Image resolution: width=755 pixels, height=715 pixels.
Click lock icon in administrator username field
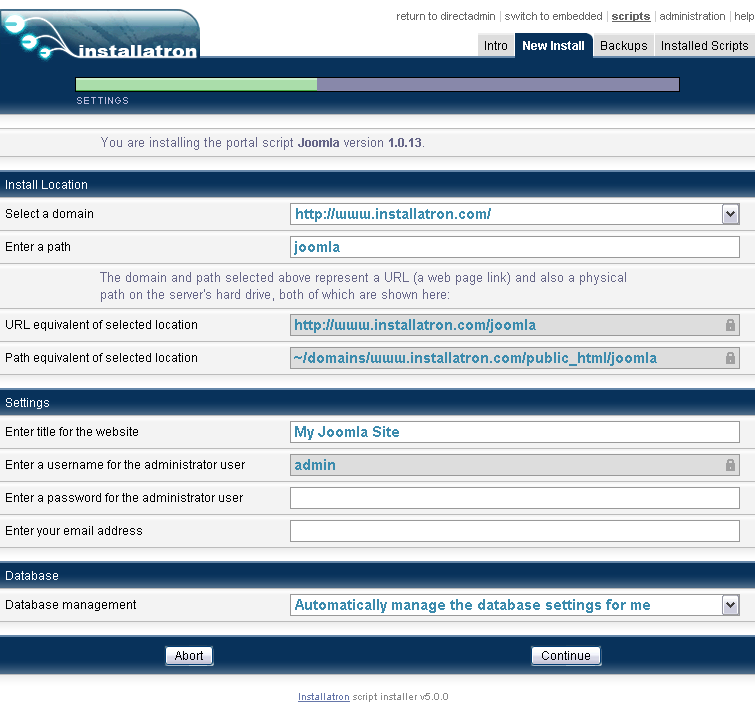click(730, 465)
